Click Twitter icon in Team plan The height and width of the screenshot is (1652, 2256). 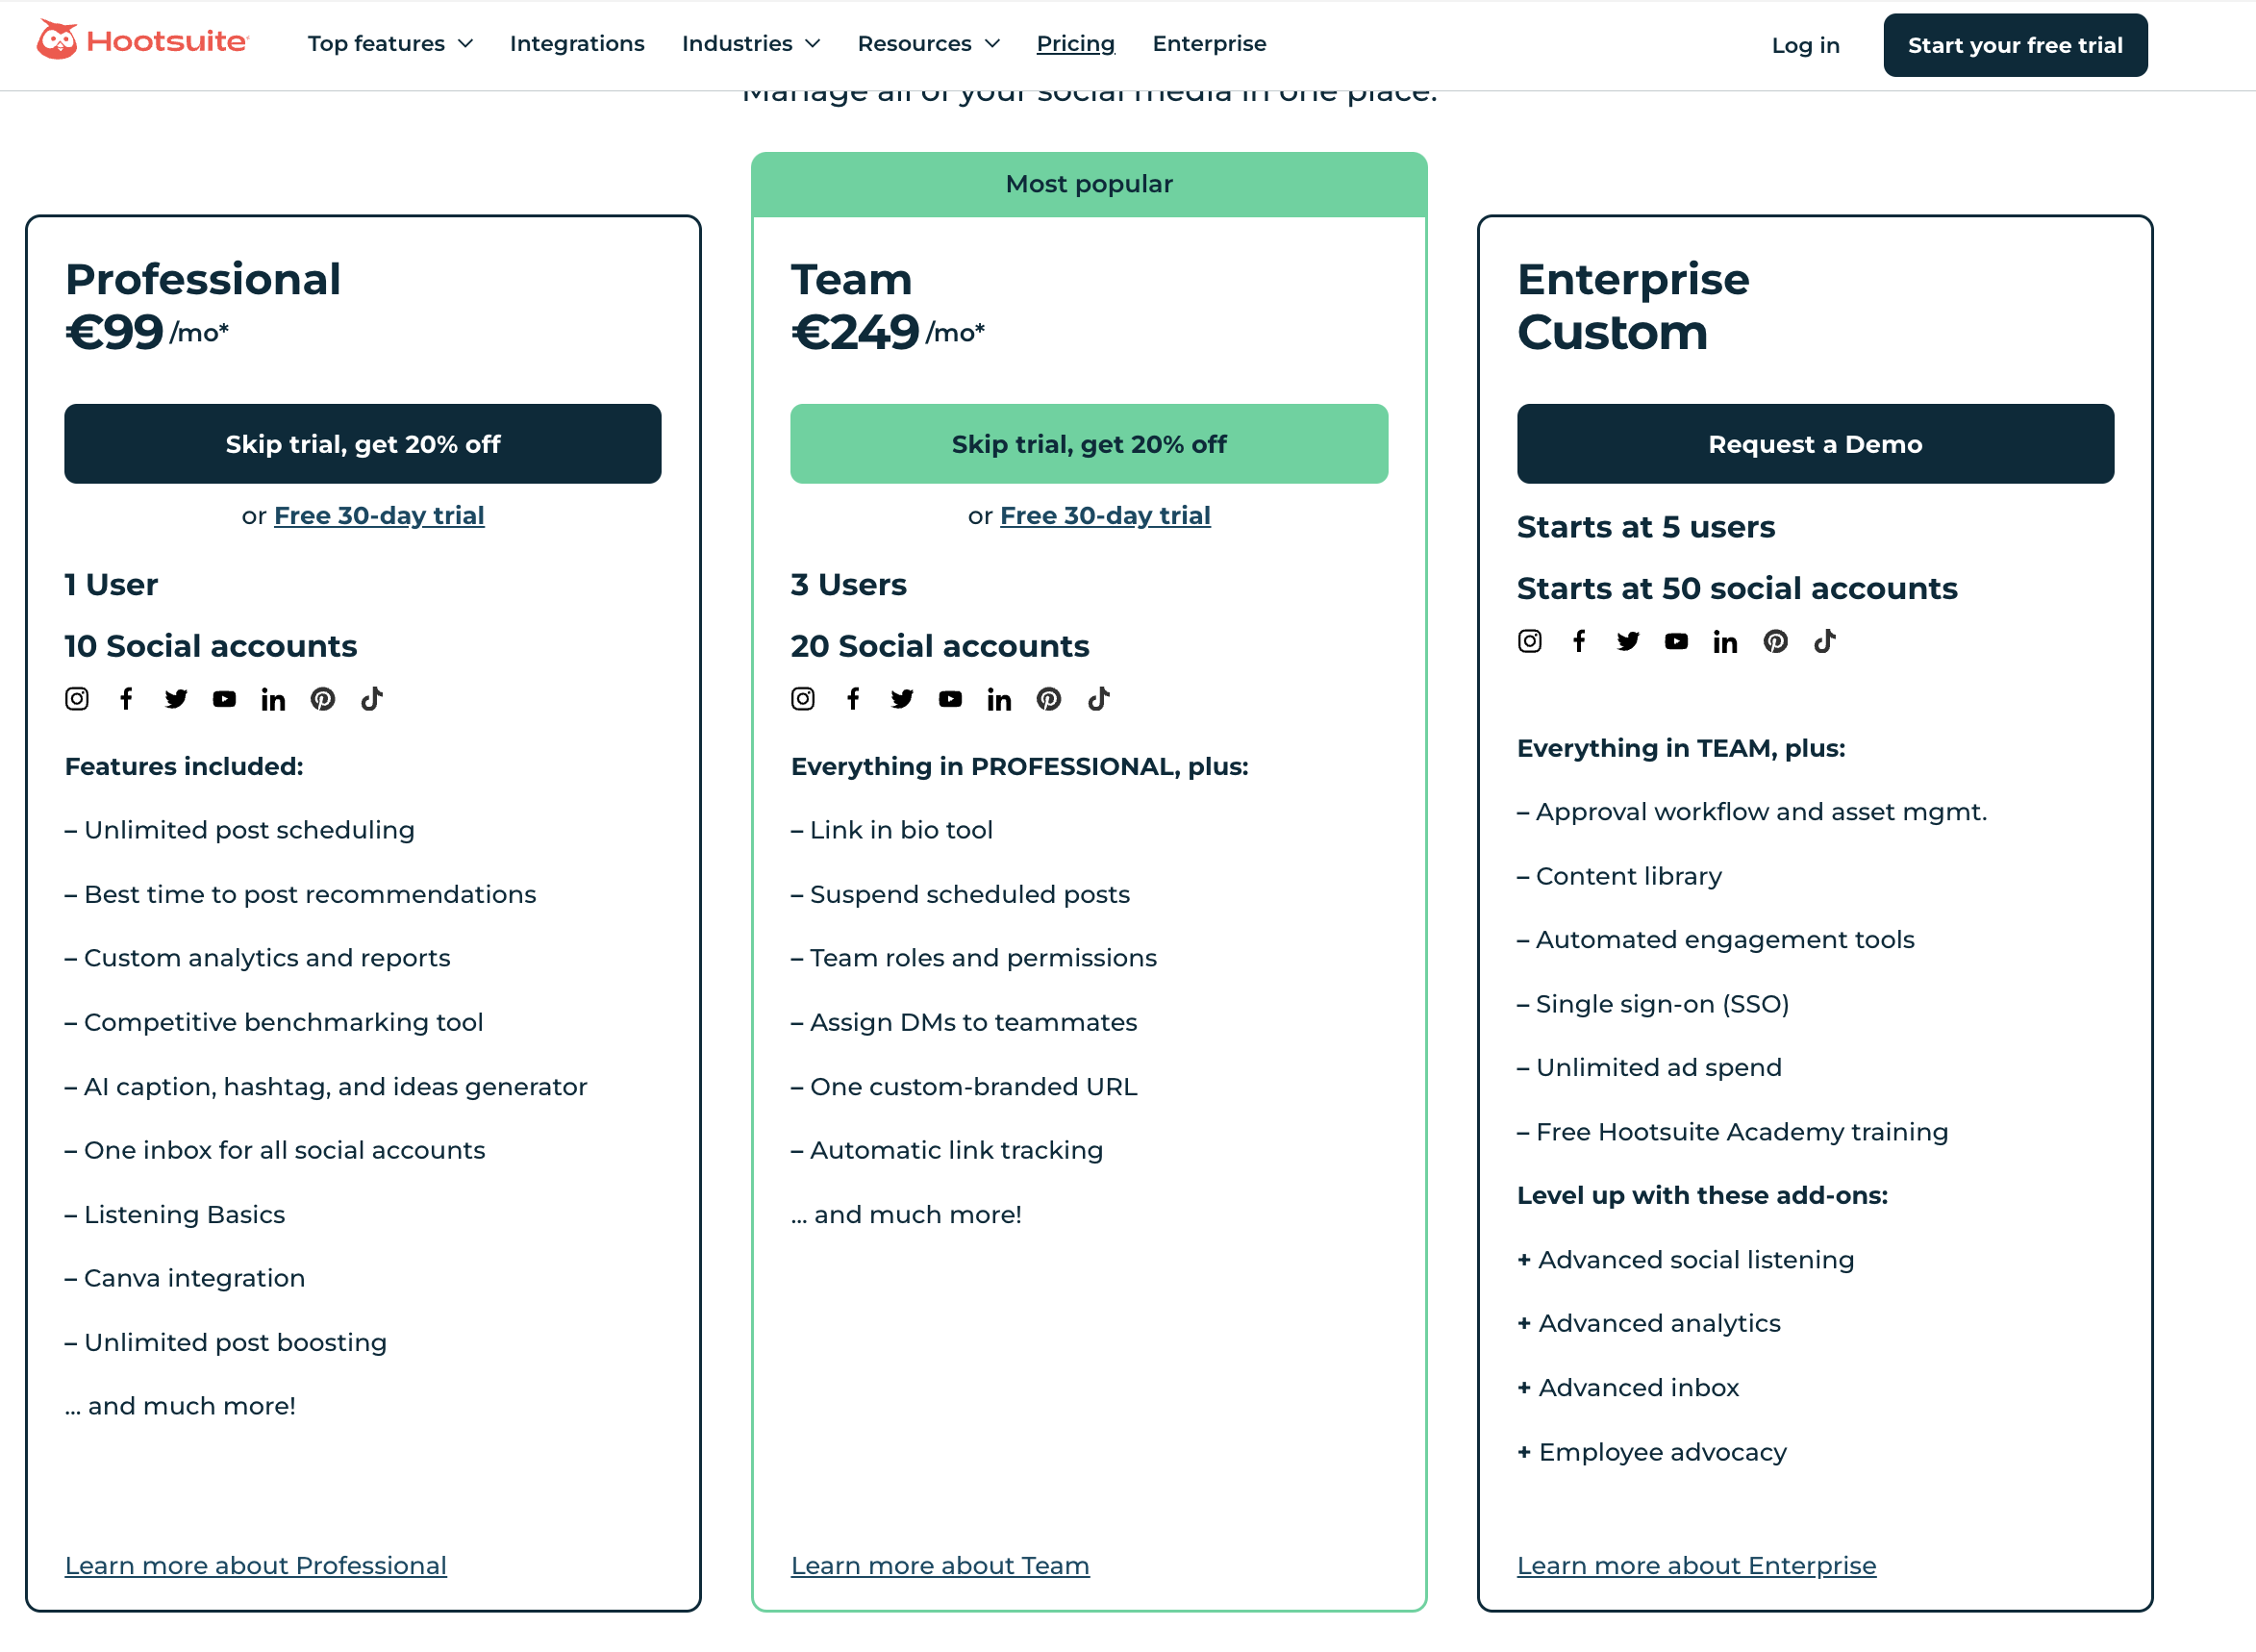(x=902, y=699)
